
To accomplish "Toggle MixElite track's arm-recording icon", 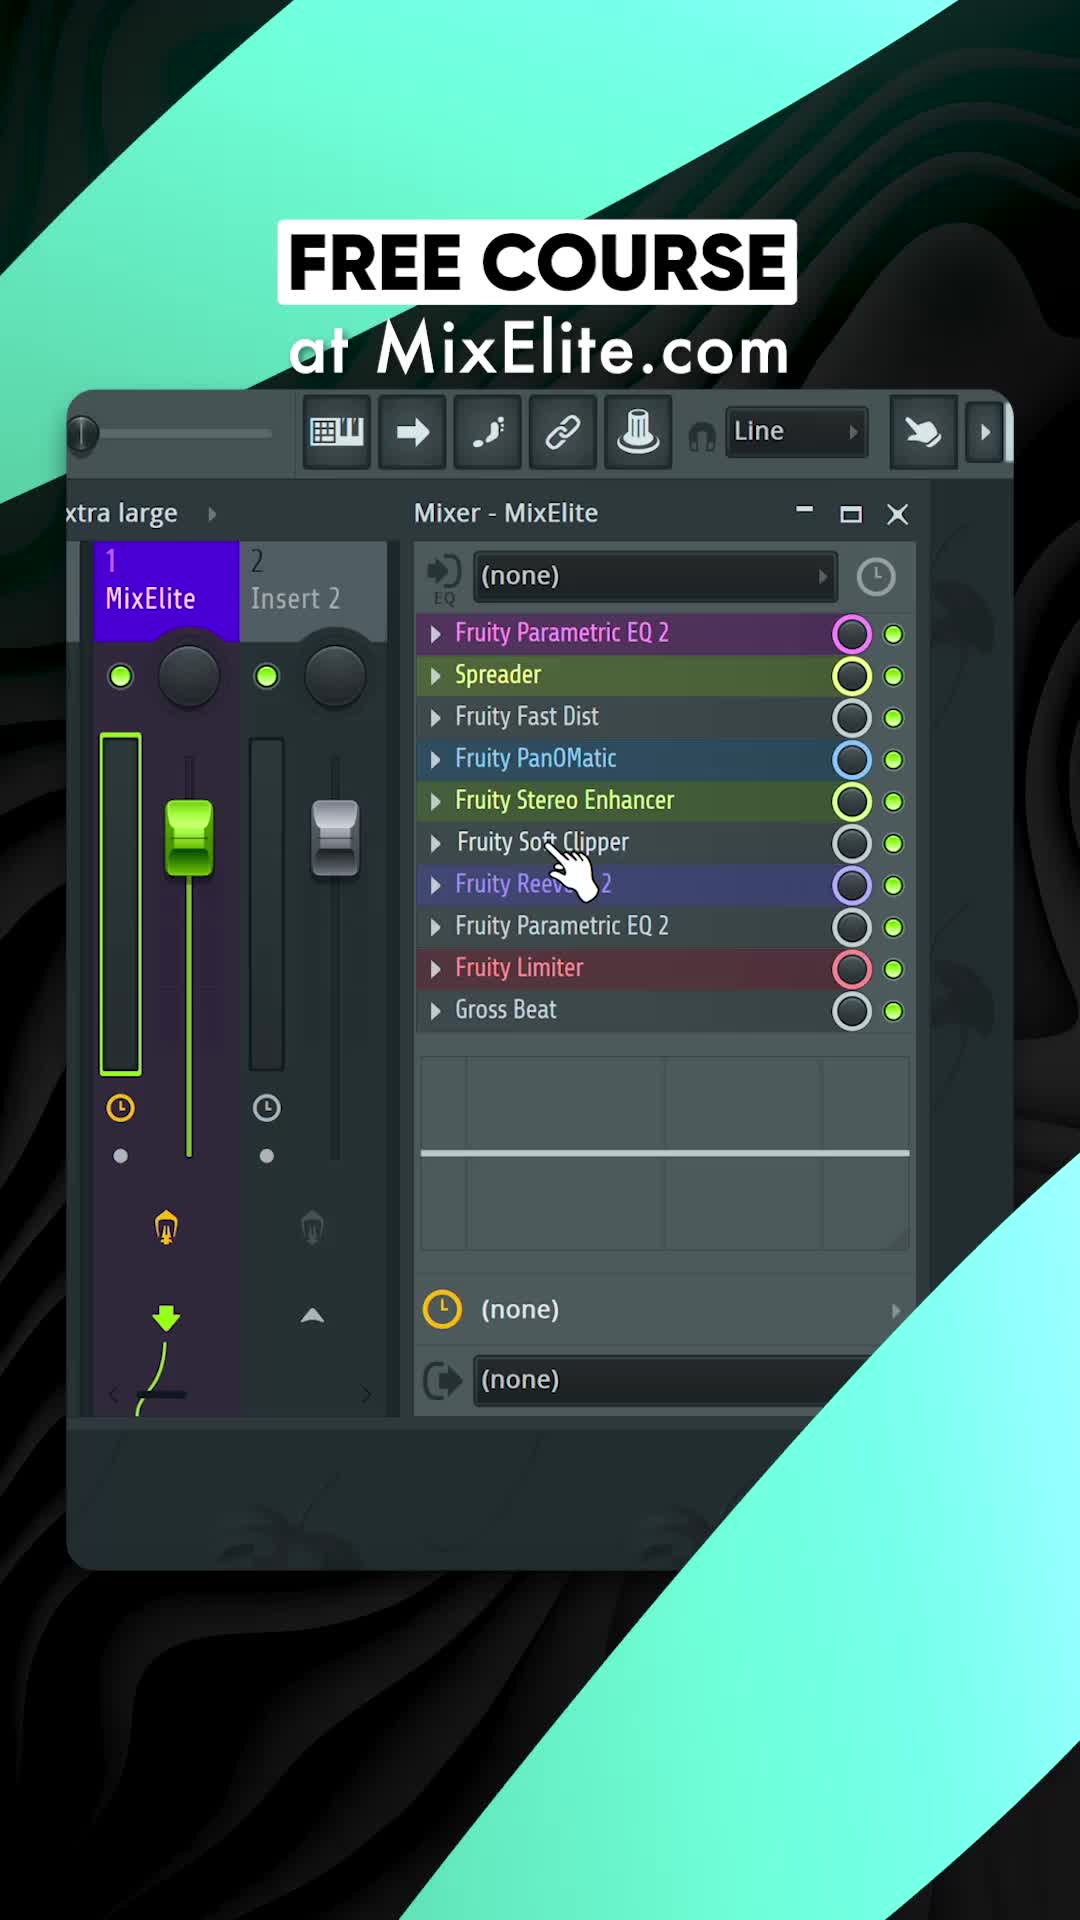I will coord(166,1227).
